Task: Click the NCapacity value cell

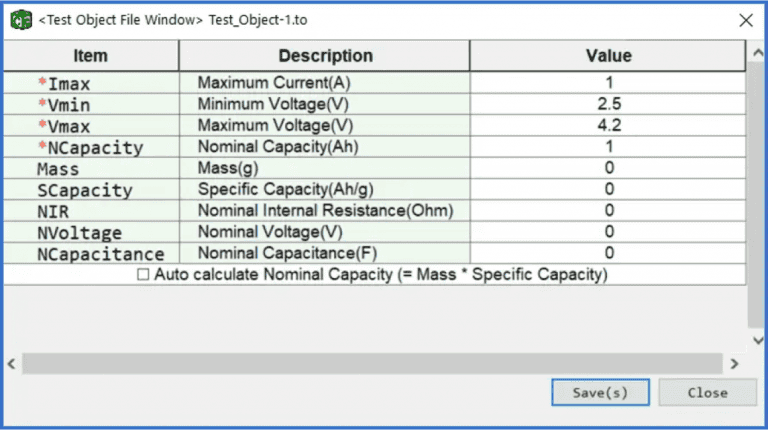Action: pos(608,147)
